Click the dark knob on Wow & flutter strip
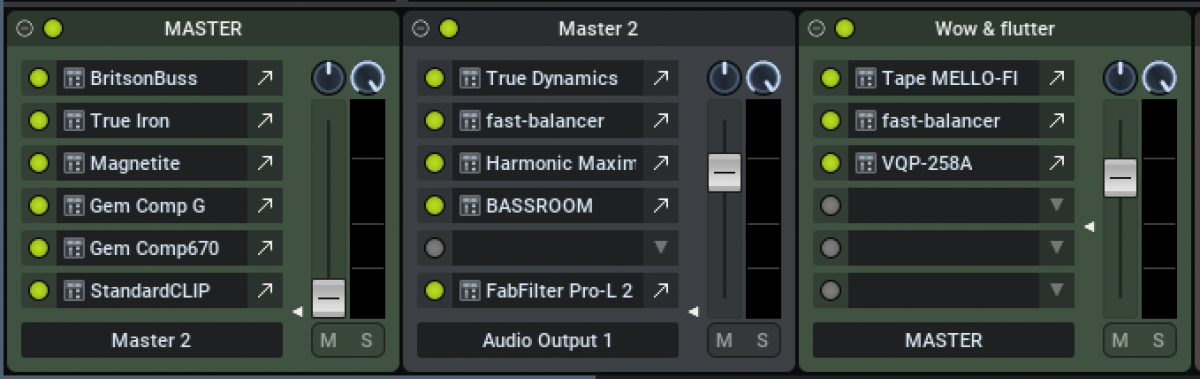Screen dimensions: 1200x379 tap(1120, 77)
